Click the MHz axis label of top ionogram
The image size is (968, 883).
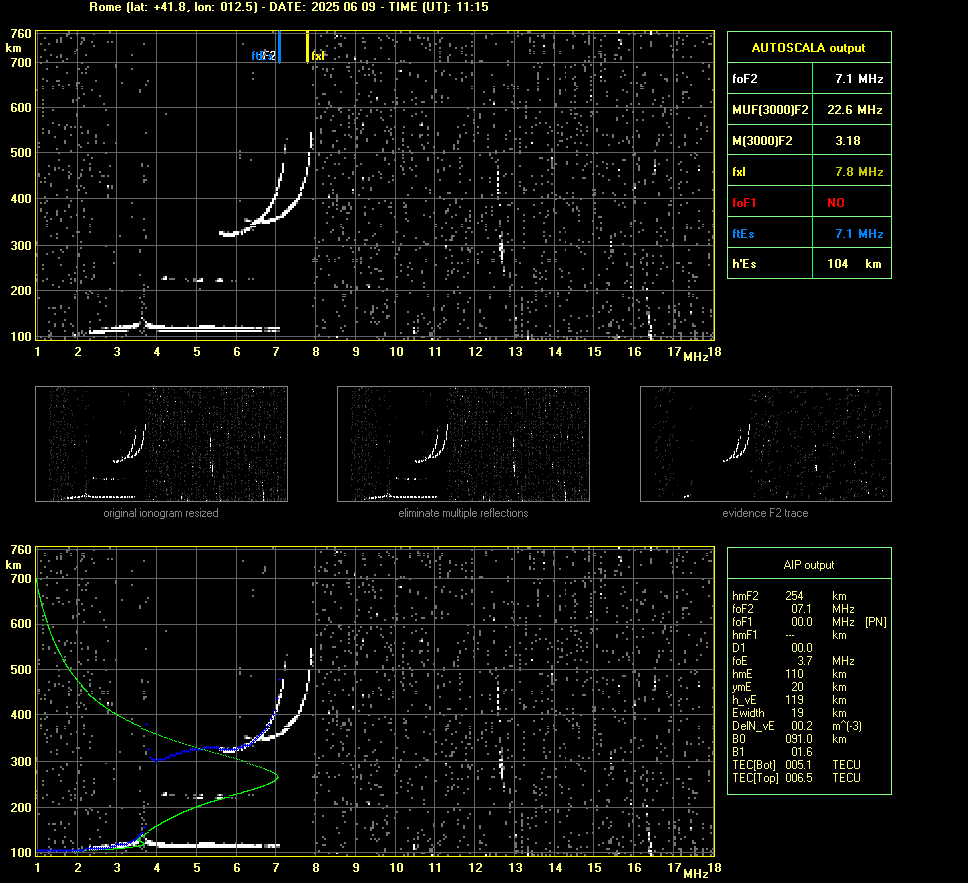(x=696, y=357)
